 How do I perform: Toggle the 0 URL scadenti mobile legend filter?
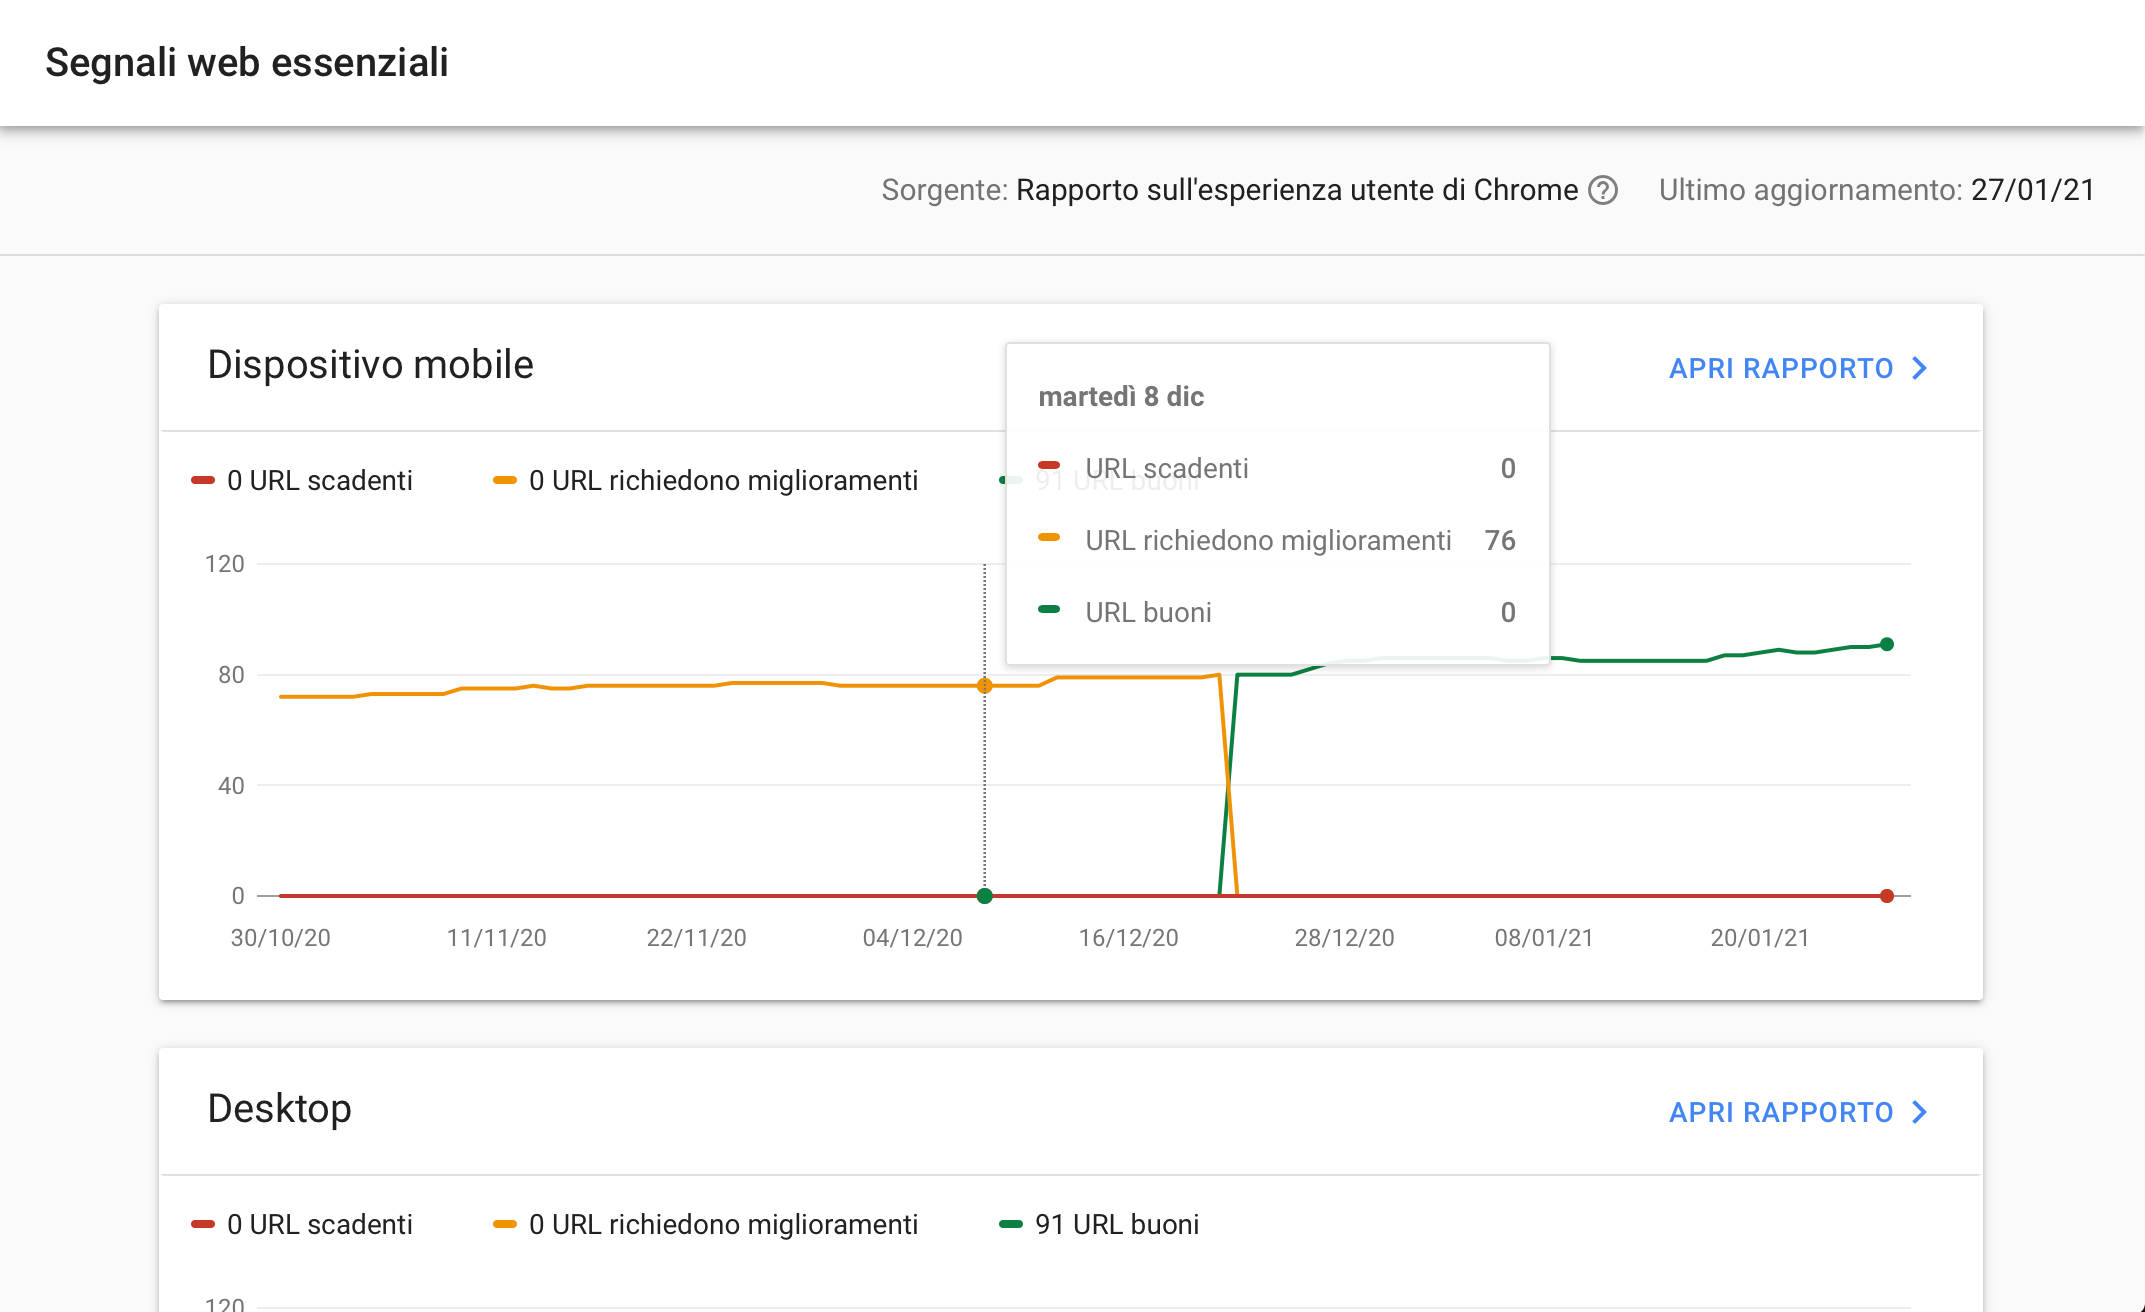318,480
